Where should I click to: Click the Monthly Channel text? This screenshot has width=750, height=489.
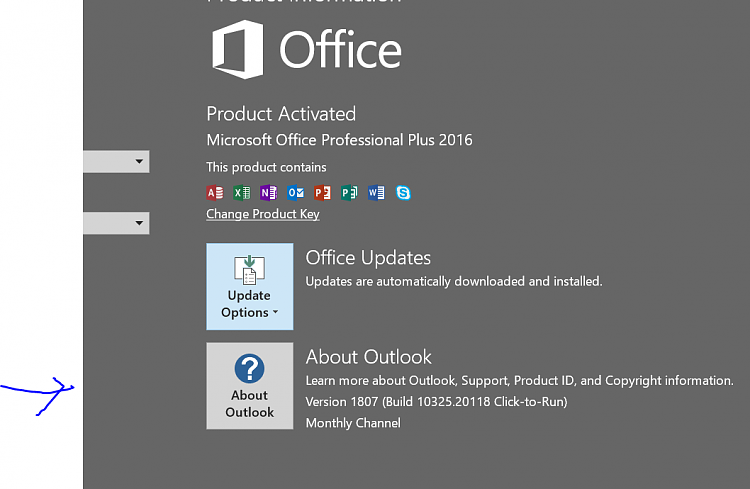(353, 423)
